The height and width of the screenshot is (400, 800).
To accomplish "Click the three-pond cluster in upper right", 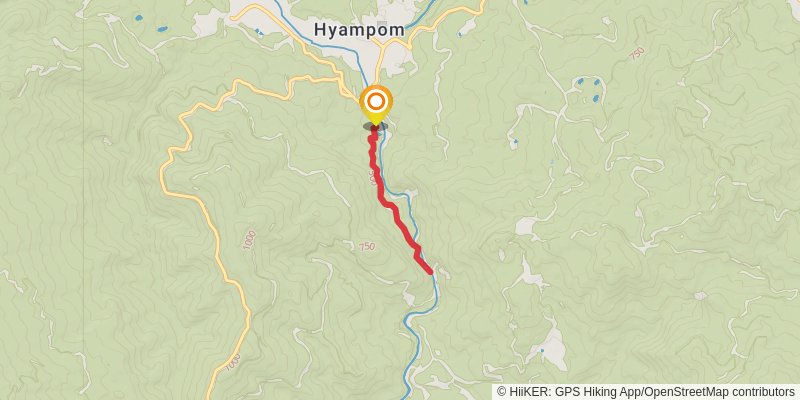I will point(588,88).
